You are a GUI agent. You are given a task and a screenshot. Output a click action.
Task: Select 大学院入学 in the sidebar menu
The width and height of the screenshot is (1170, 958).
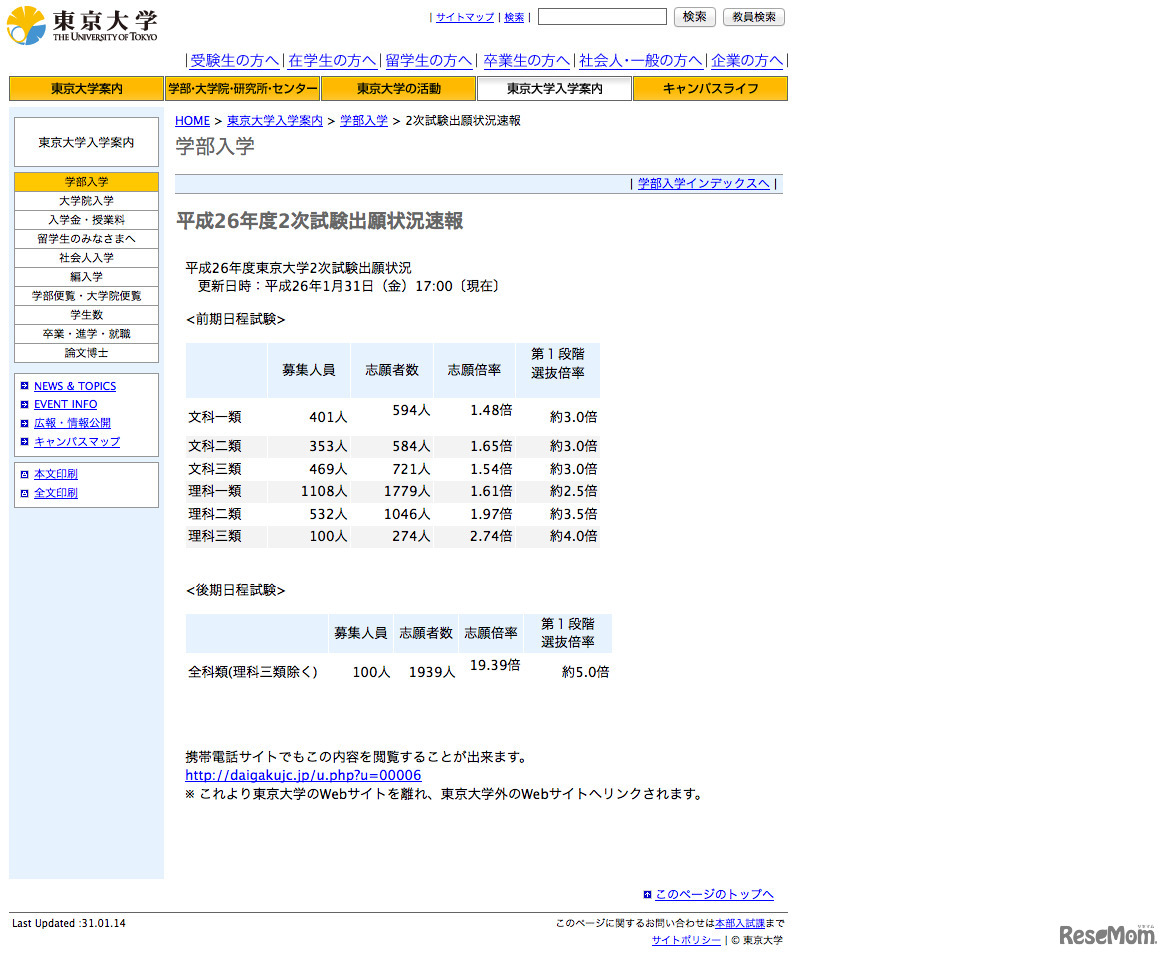[x=86, y=201]
